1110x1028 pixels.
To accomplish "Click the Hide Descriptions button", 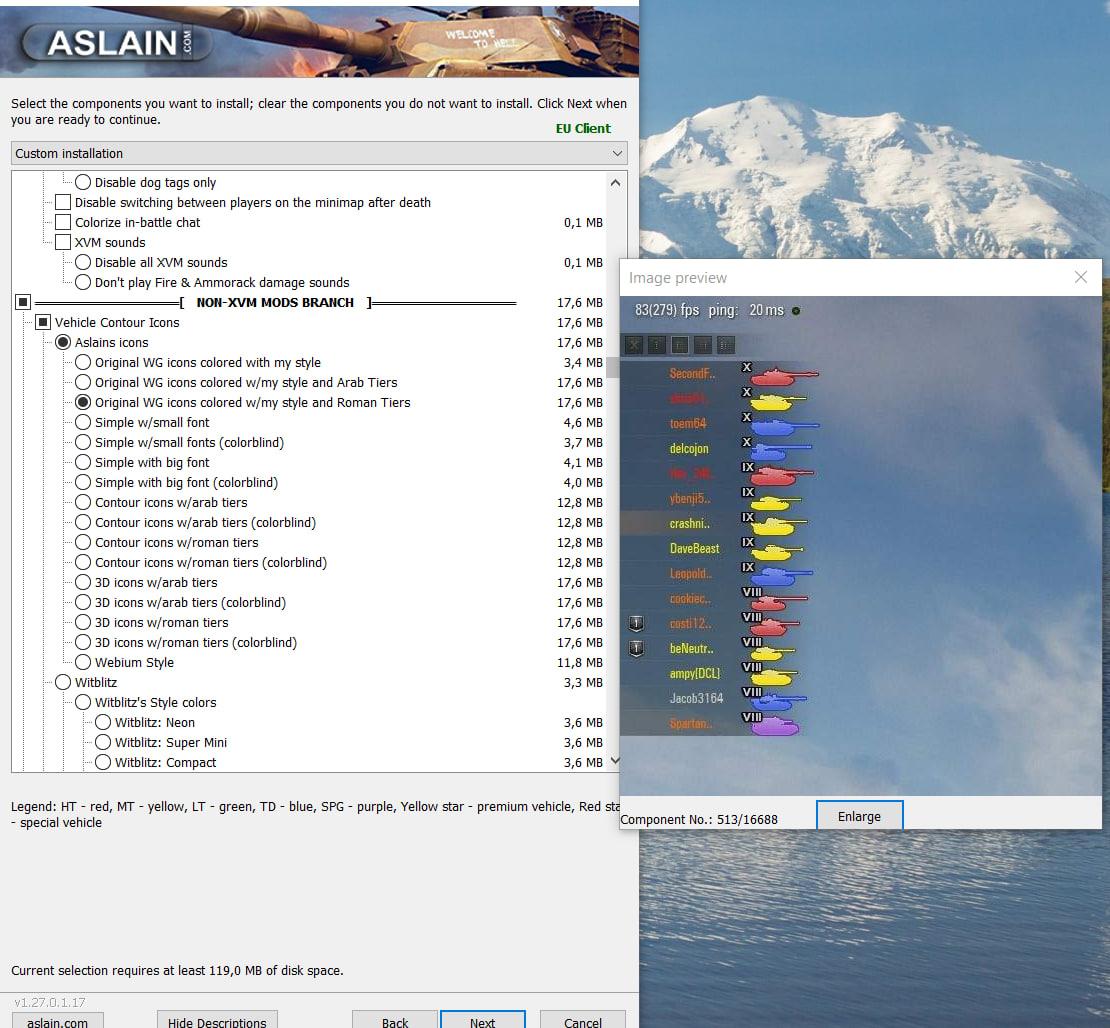I will pyautogui.click(x=217, y=1021).
